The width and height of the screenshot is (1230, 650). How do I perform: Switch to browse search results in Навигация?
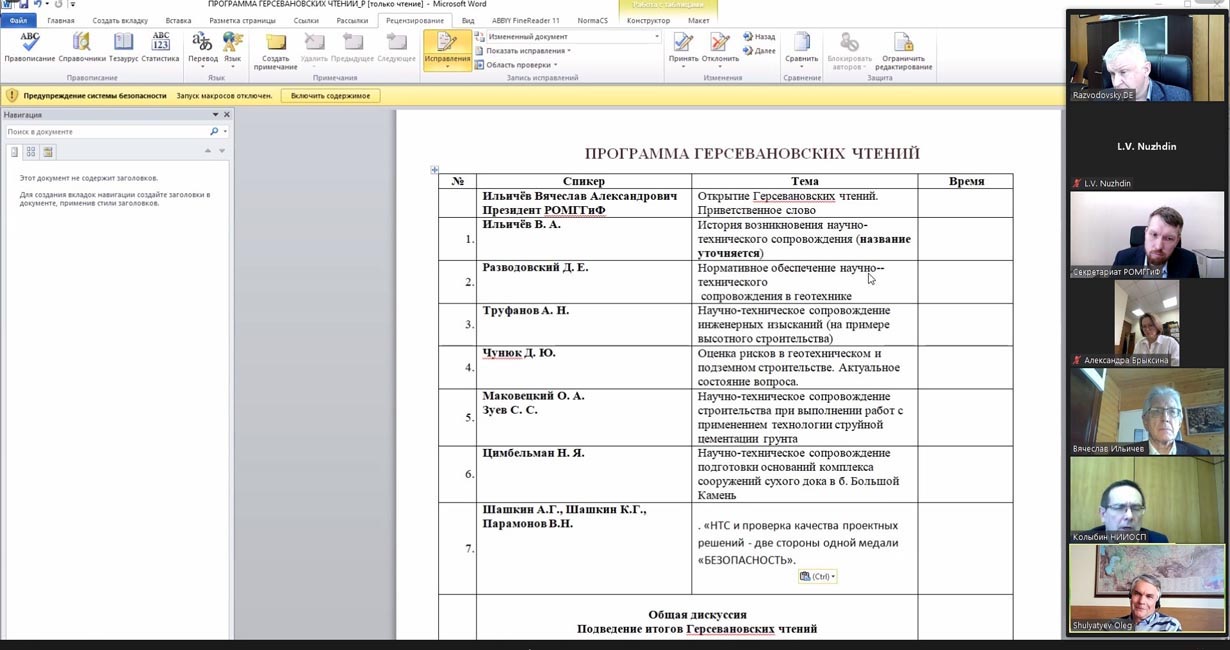48,152
